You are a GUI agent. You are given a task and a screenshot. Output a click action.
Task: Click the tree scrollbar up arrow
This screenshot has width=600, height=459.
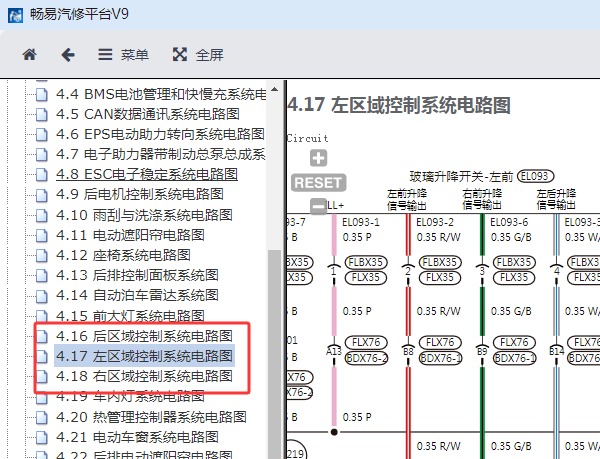click(274, 90)
